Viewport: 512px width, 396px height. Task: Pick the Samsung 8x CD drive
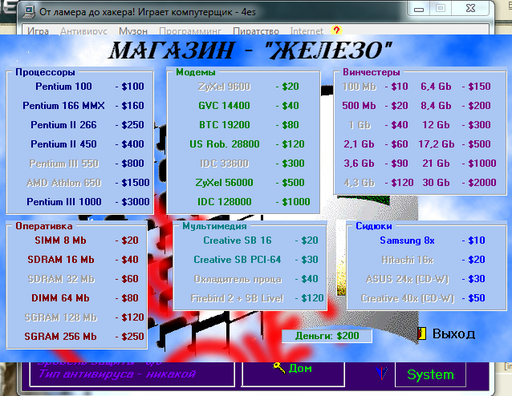407,240
